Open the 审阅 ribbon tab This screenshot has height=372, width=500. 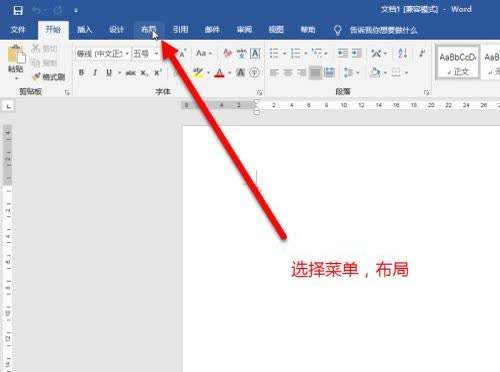244,30
